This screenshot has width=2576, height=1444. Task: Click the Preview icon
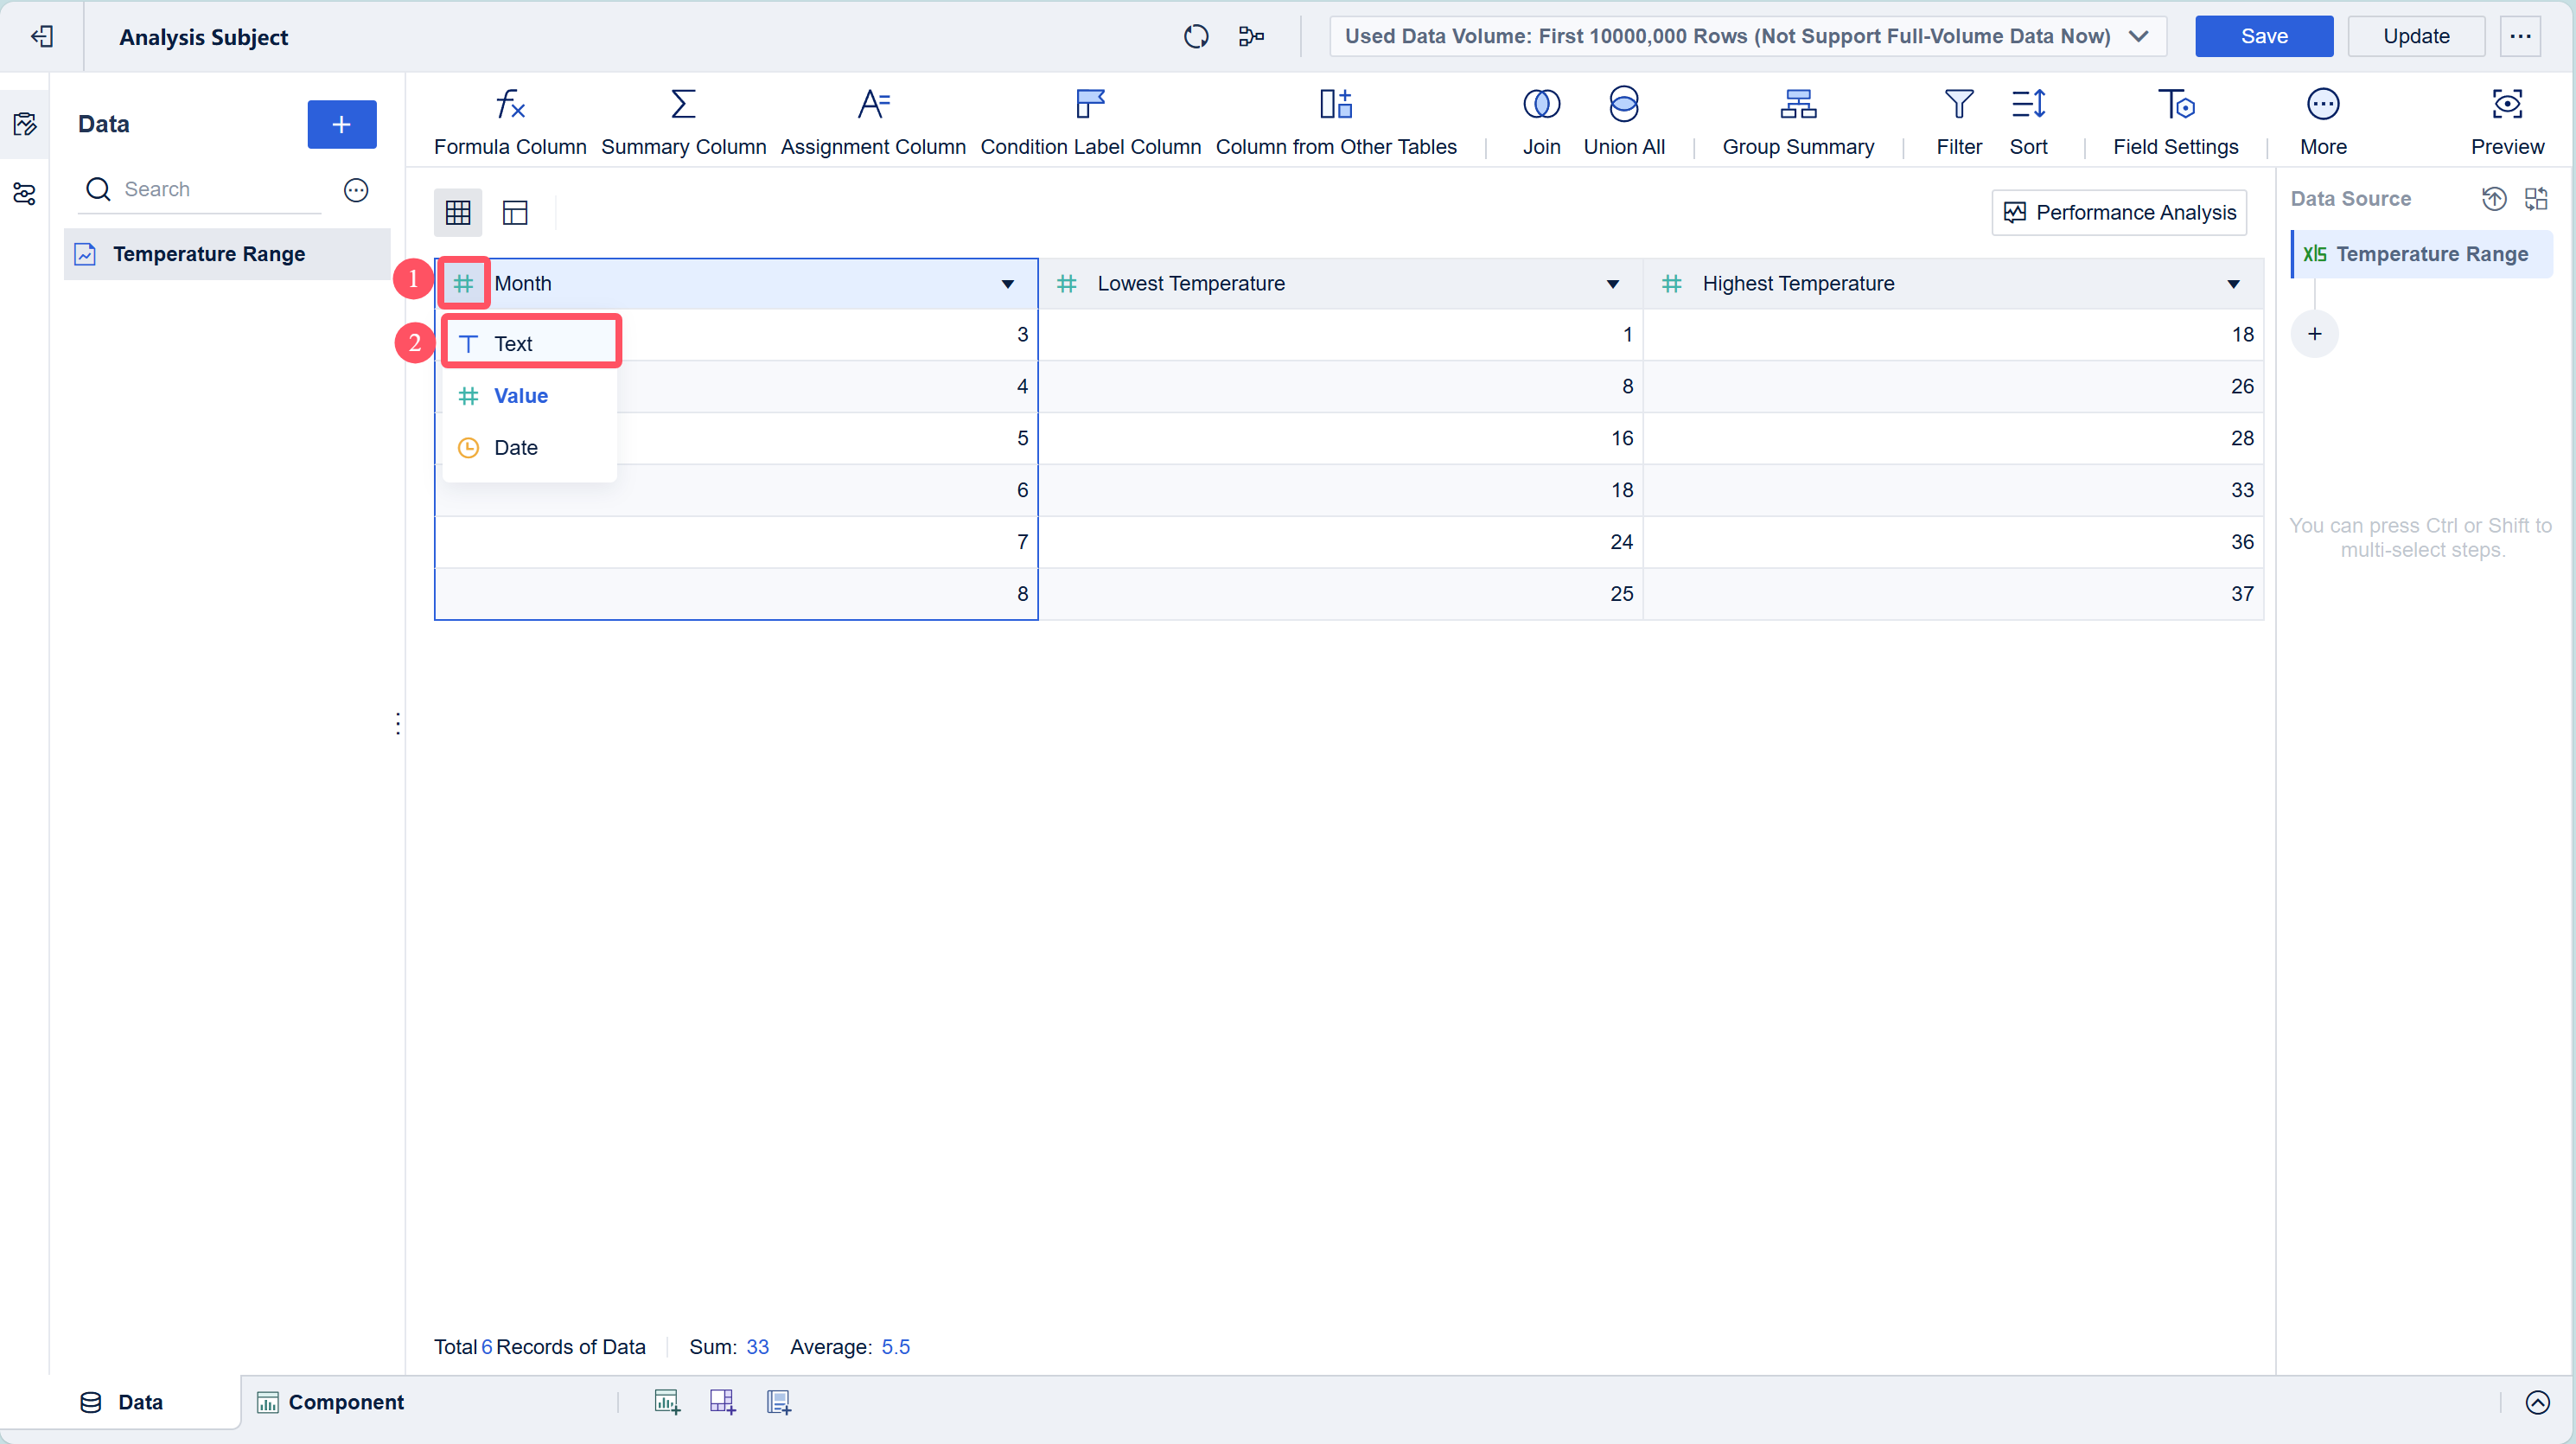[x=2506, y=105]
